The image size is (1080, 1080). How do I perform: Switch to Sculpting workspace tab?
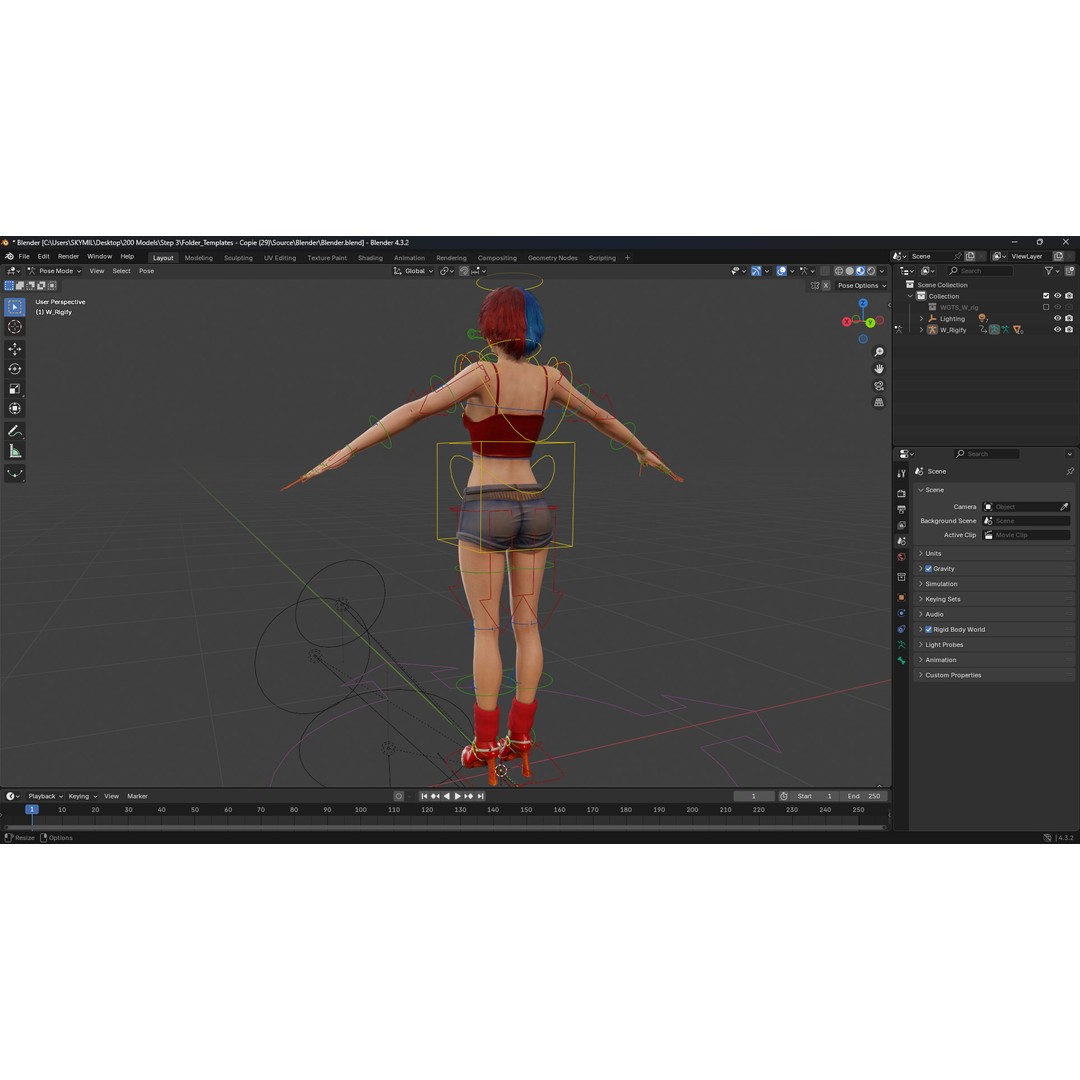point(238,258)
